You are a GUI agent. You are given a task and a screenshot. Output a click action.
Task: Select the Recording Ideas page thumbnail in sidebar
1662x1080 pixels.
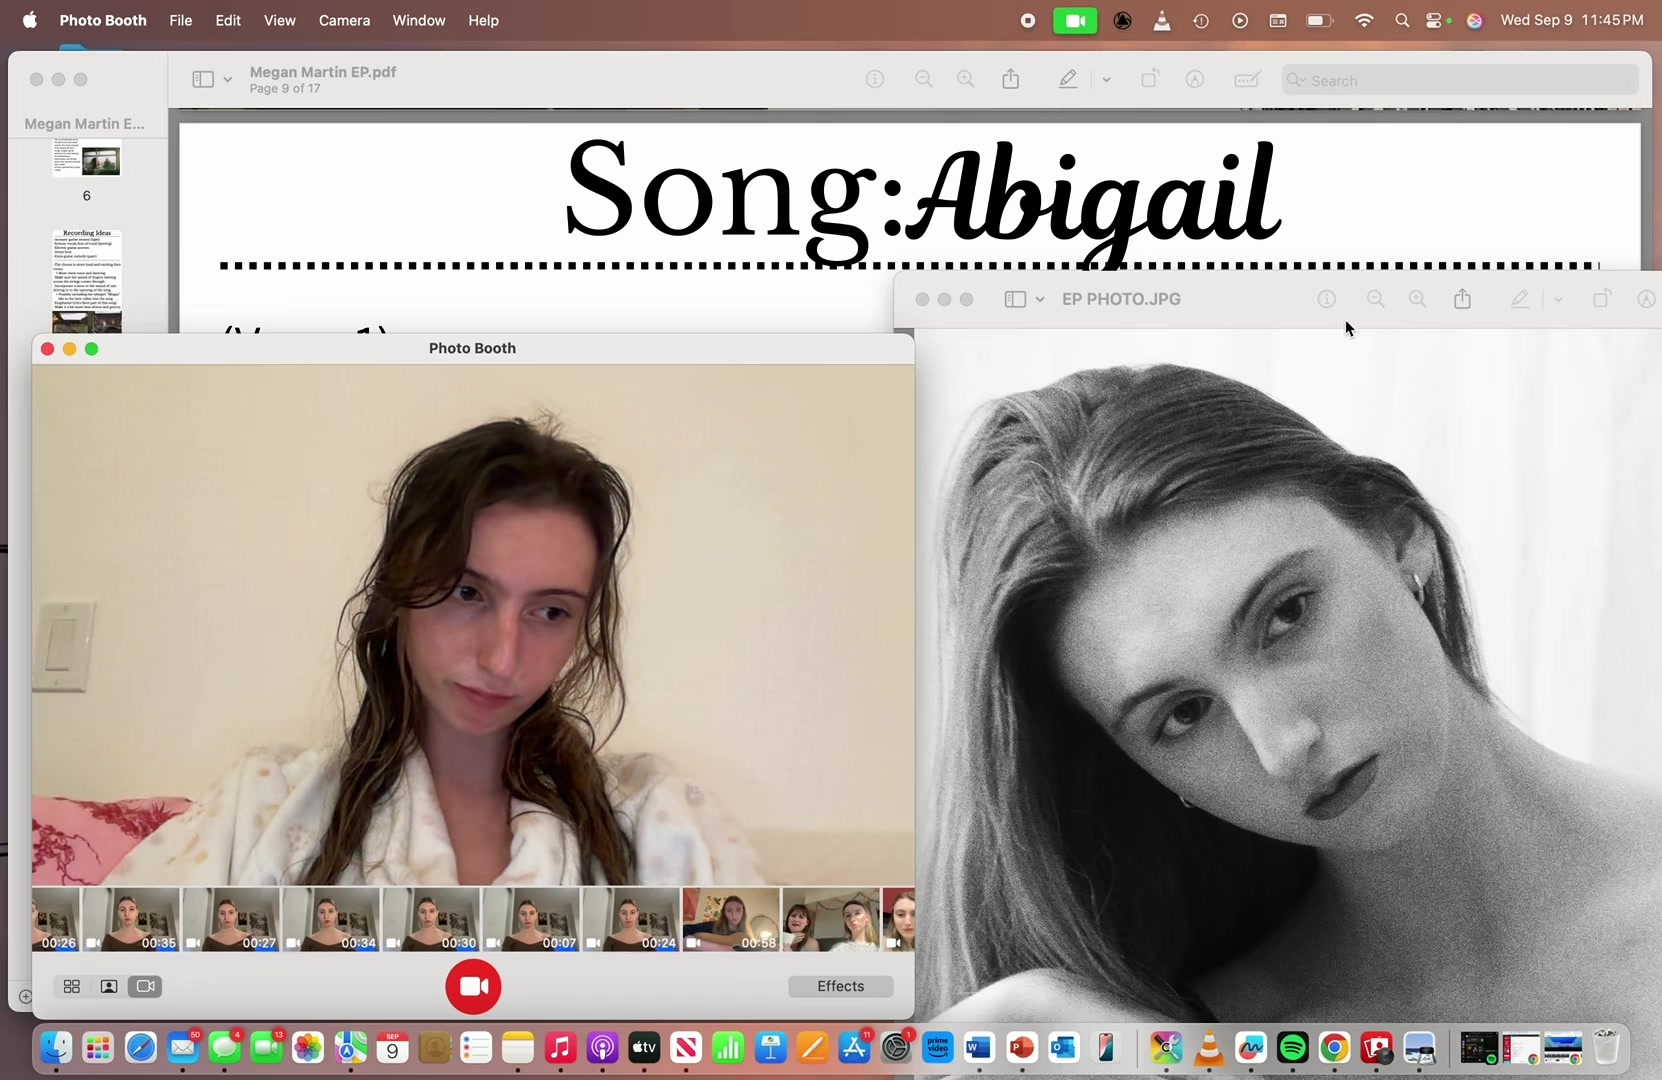coord(87,280)
